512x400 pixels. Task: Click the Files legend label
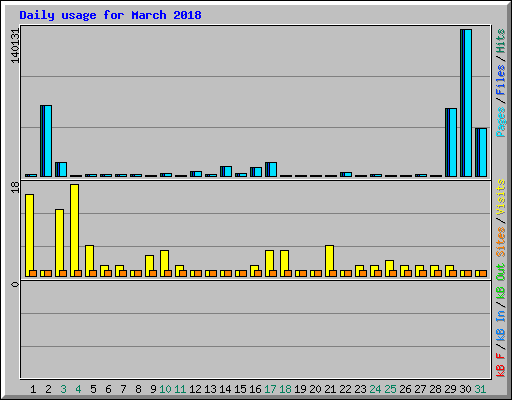click(501, 80)
